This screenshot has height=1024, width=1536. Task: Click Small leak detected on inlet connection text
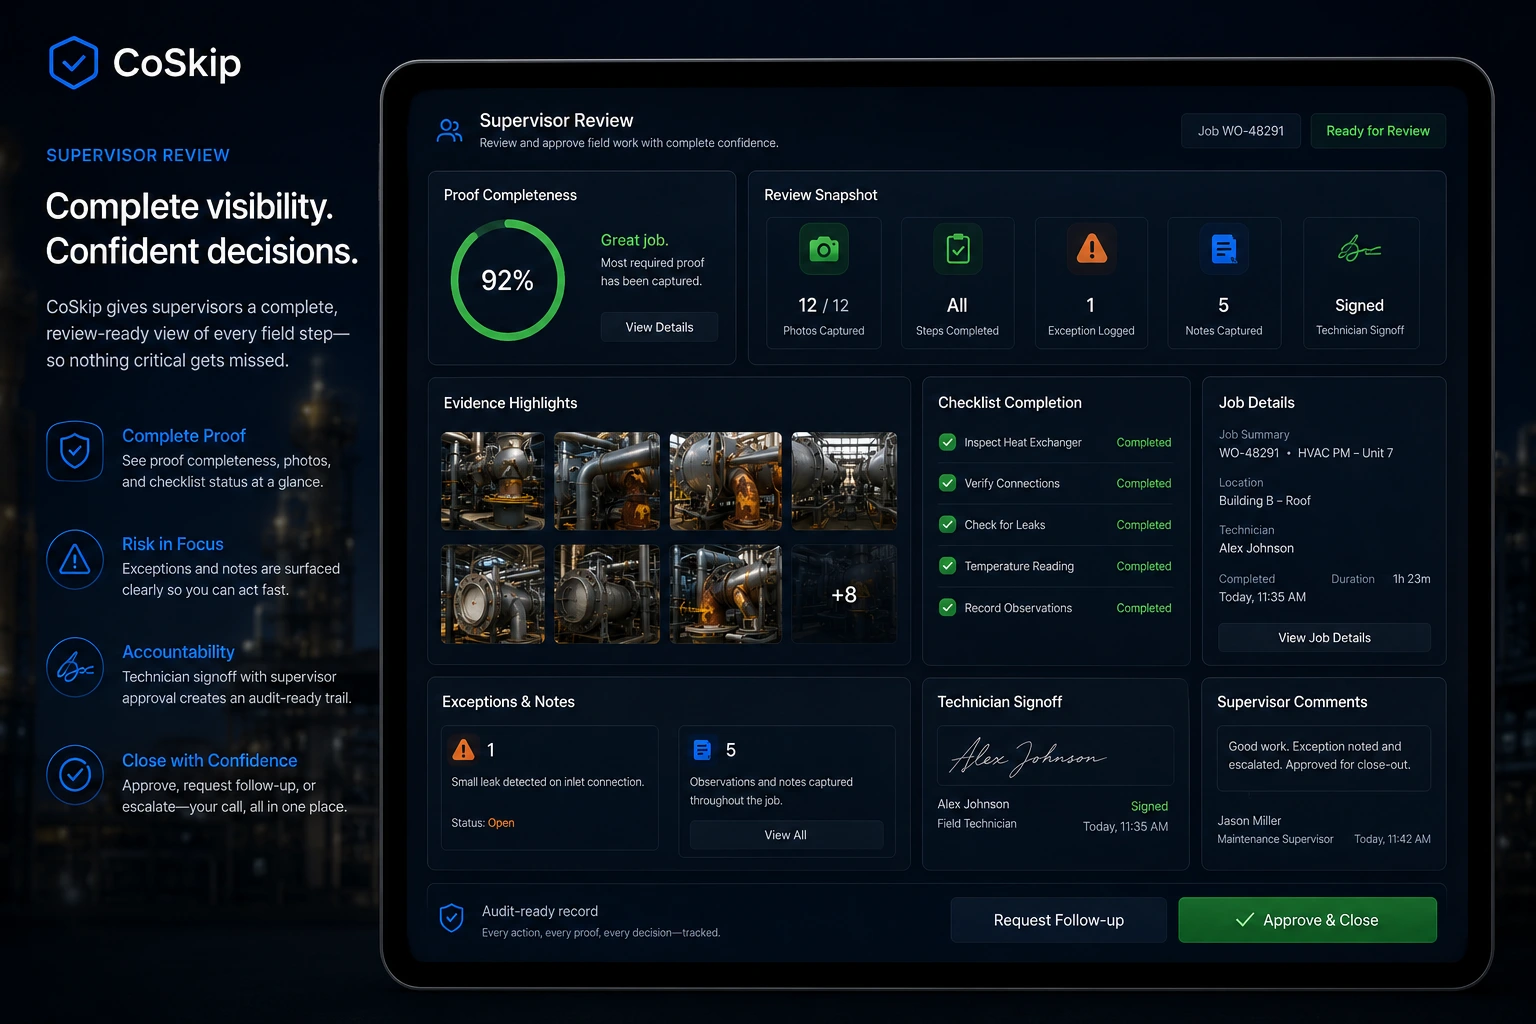pos(548,782)
